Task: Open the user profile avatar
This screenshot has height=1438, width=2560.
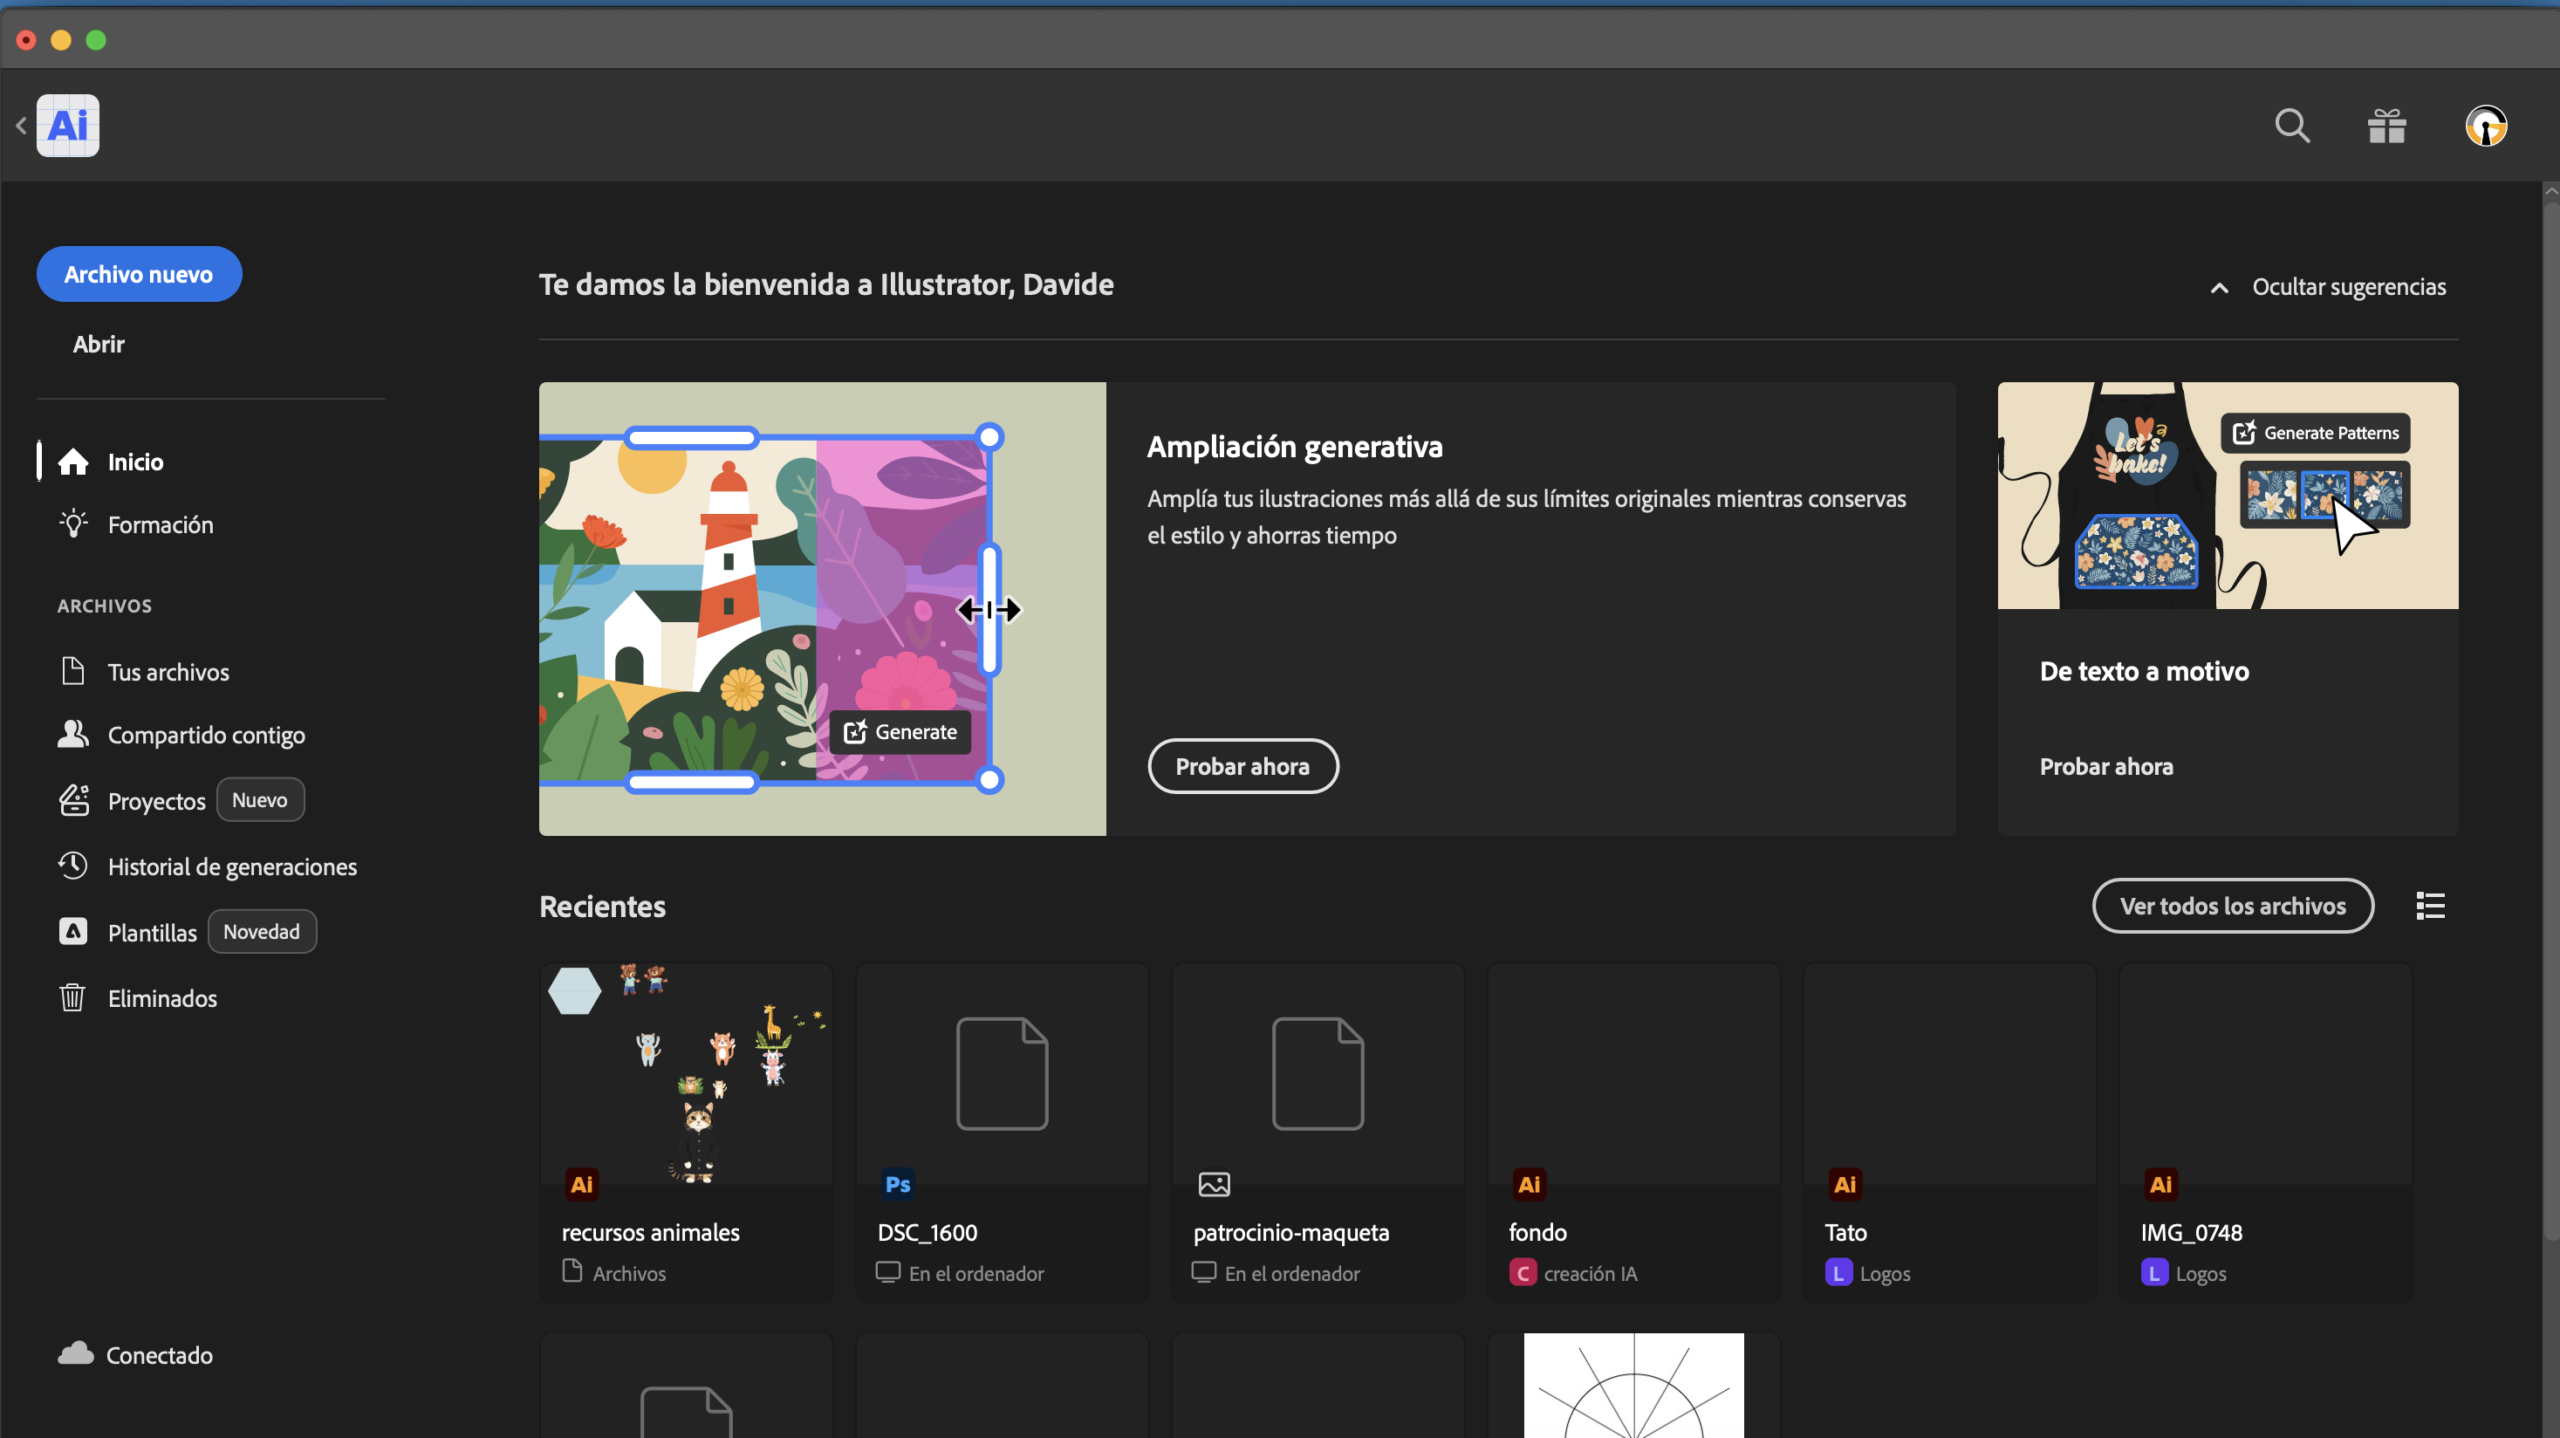Action: click(2486, 126)
